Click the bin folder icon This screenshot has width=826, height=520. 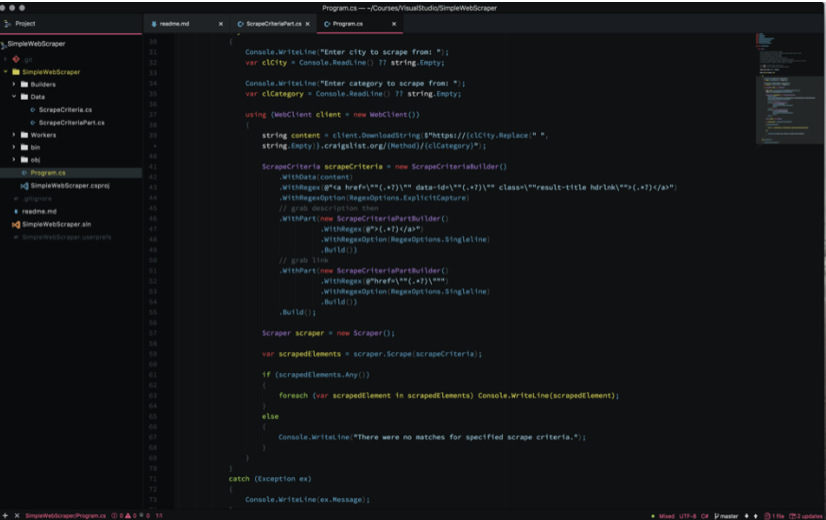tap(24, 148)
